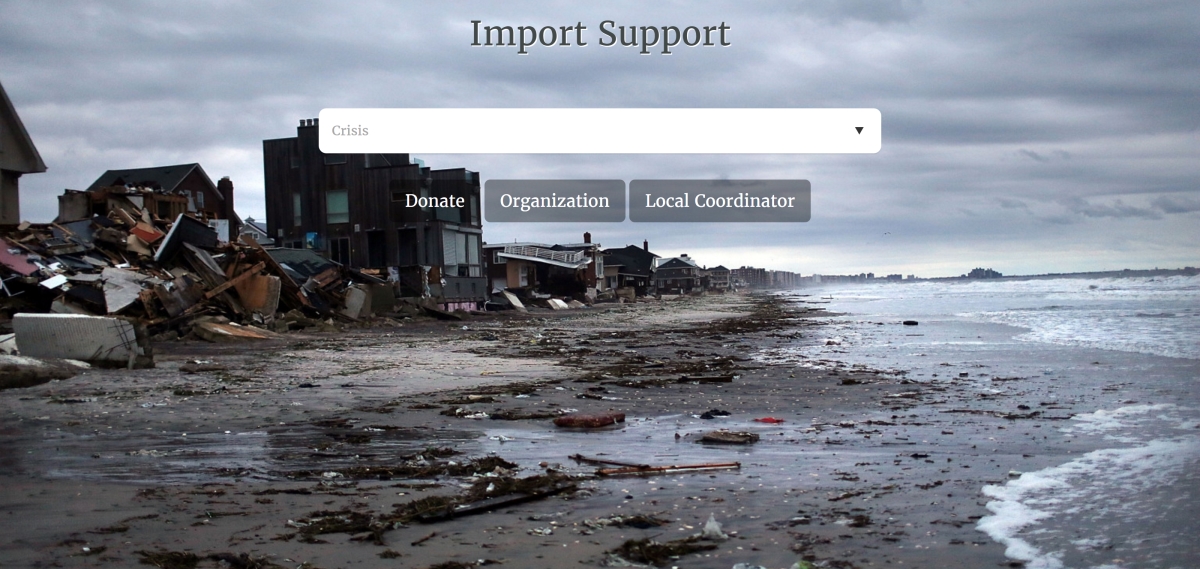Pick the gray Organization pill
Viewport: 1200px width, 569px height.
tap(555, 201)
